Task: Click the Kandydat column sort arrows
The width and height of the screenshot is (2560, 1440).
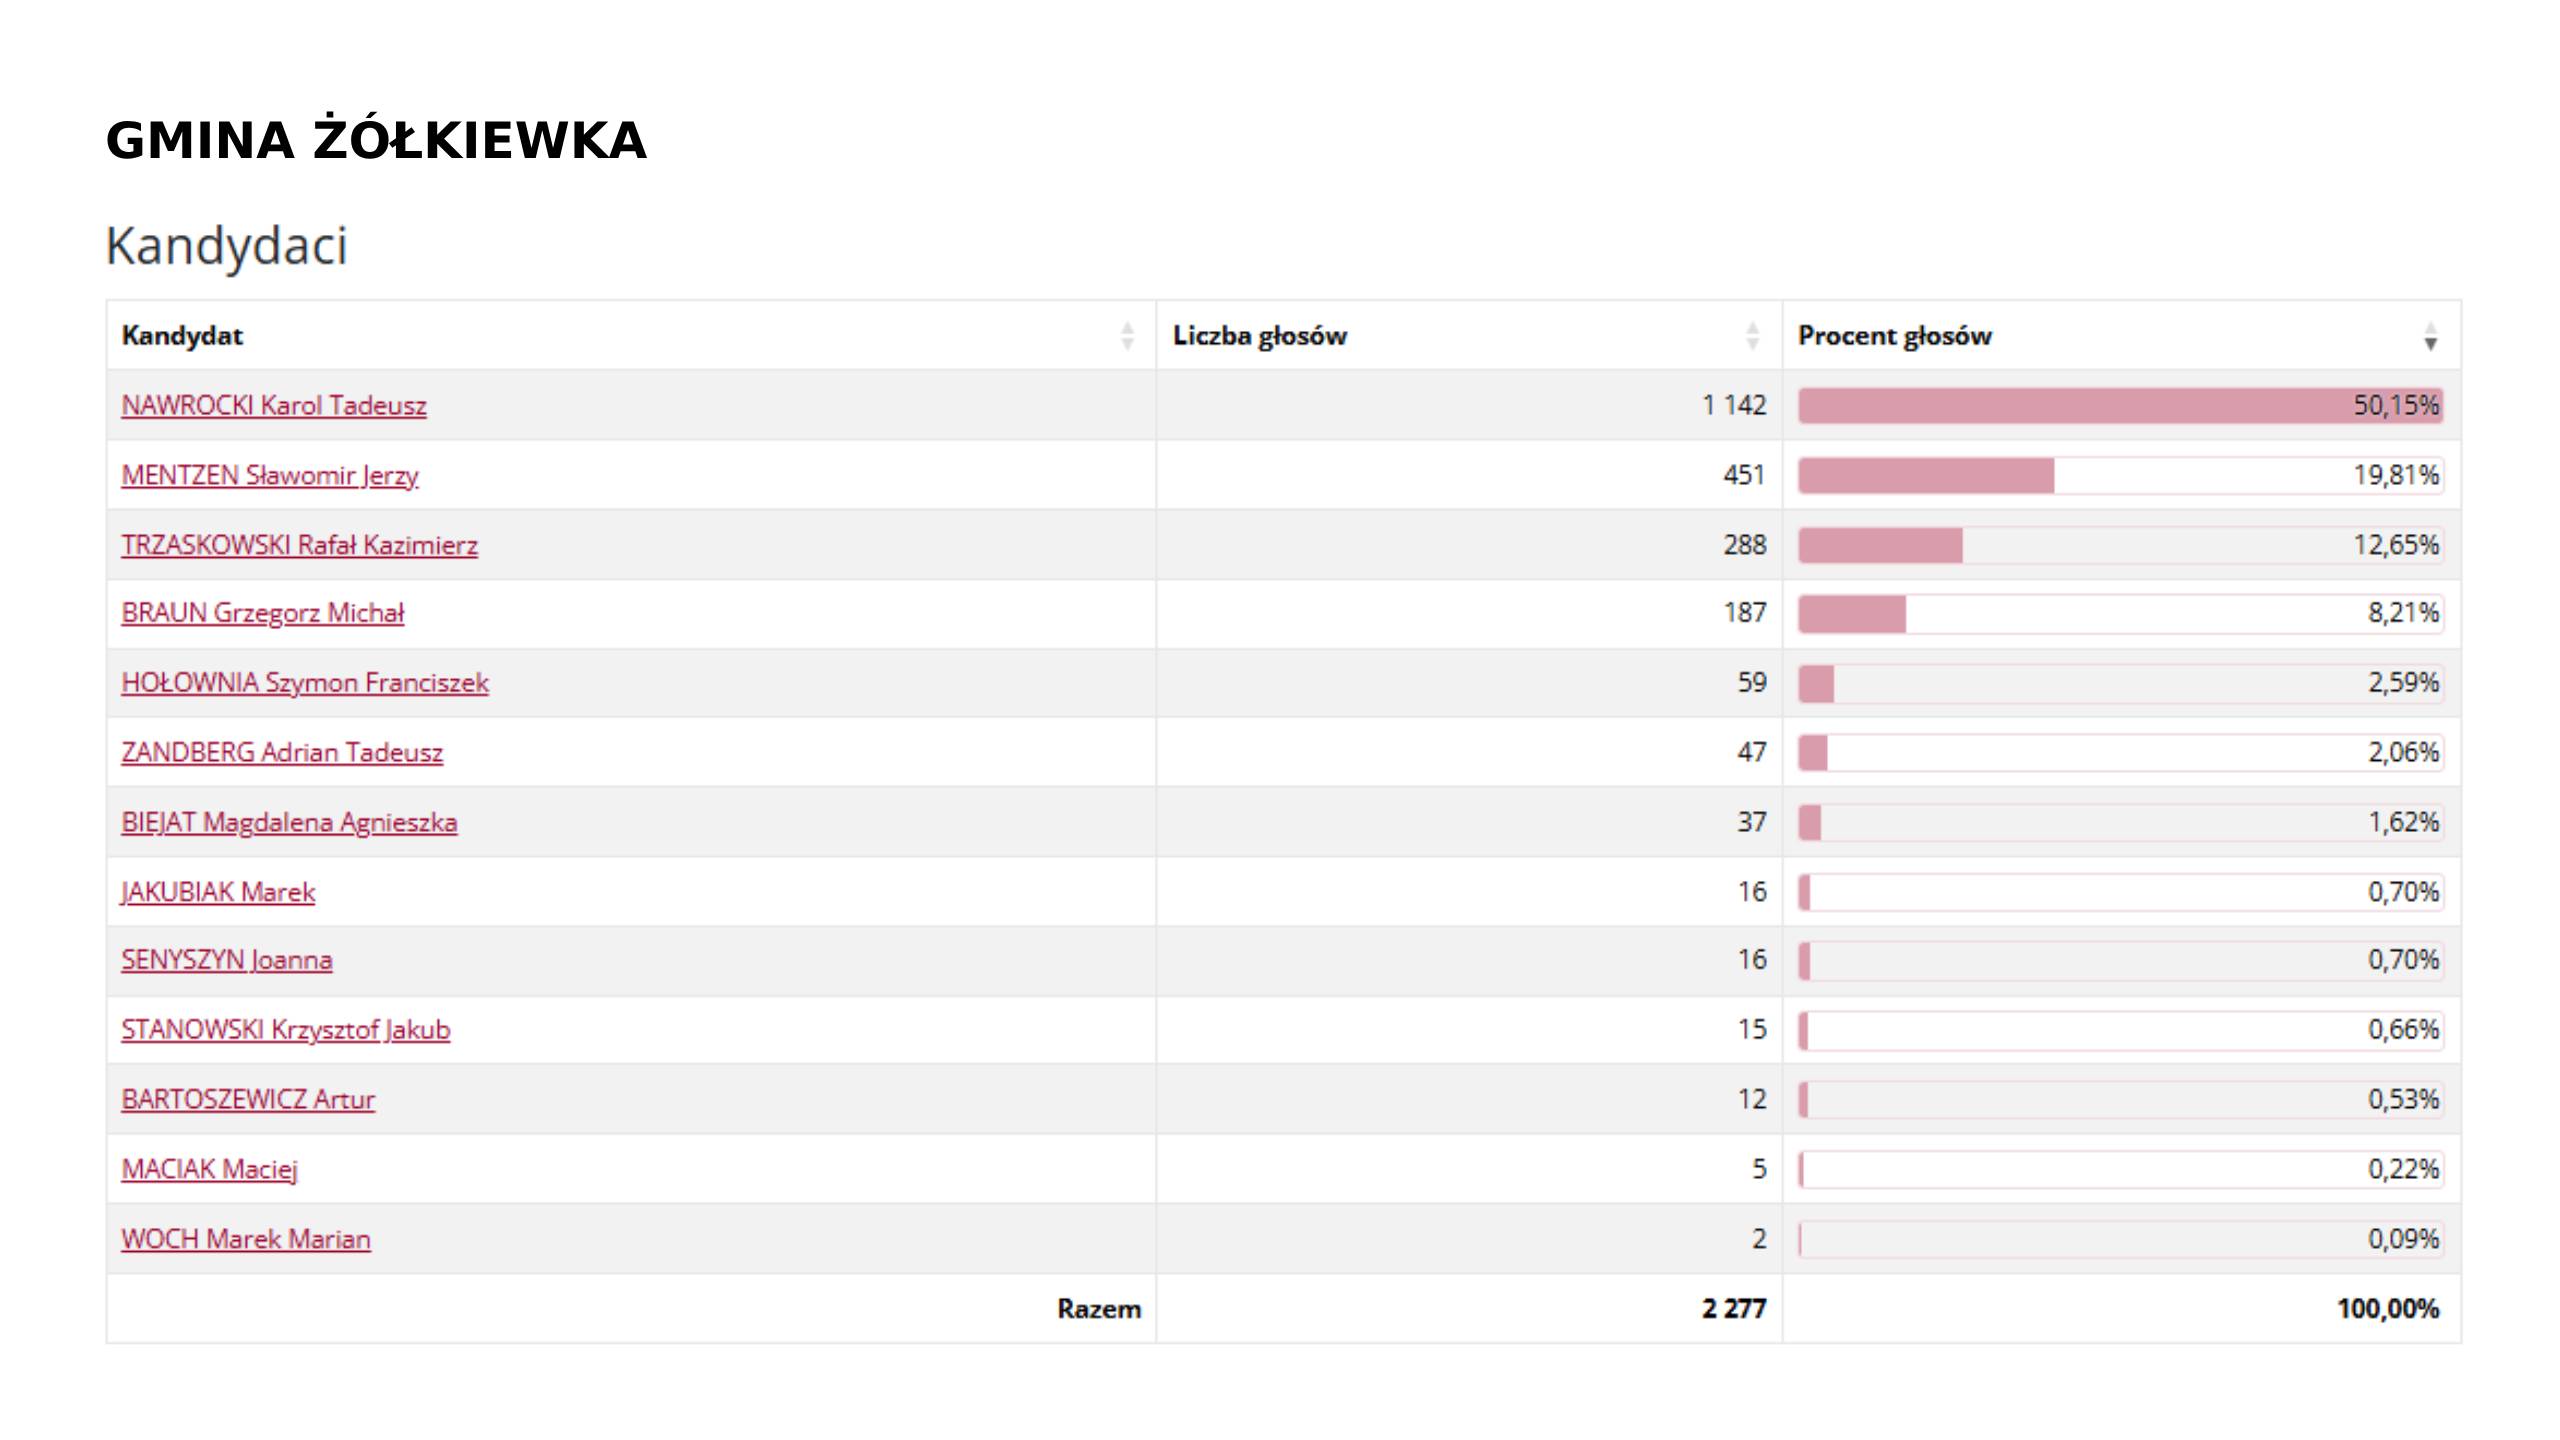Action: pos(1127,336)
